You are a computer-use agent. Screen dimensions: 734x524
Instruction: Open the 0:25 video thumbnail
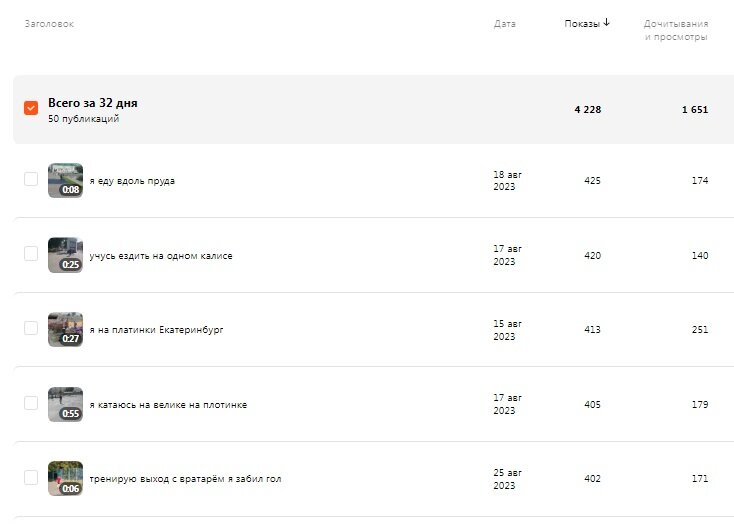click(66, 255)
